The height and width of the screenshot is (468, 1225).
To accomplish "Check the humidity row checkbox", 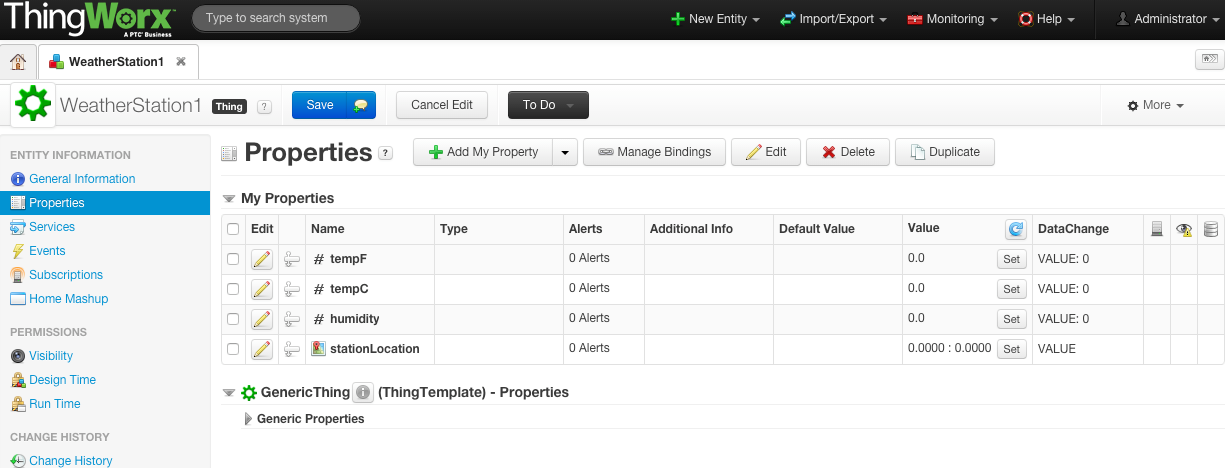I will (x=233, y=319).
